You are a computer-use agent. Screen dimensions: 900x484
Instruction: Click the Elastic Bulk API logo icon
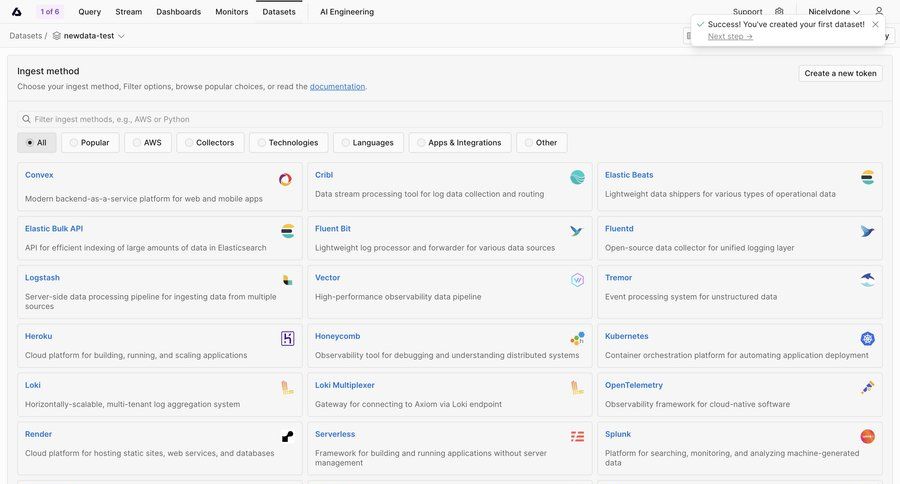click(x=288, y=231)
